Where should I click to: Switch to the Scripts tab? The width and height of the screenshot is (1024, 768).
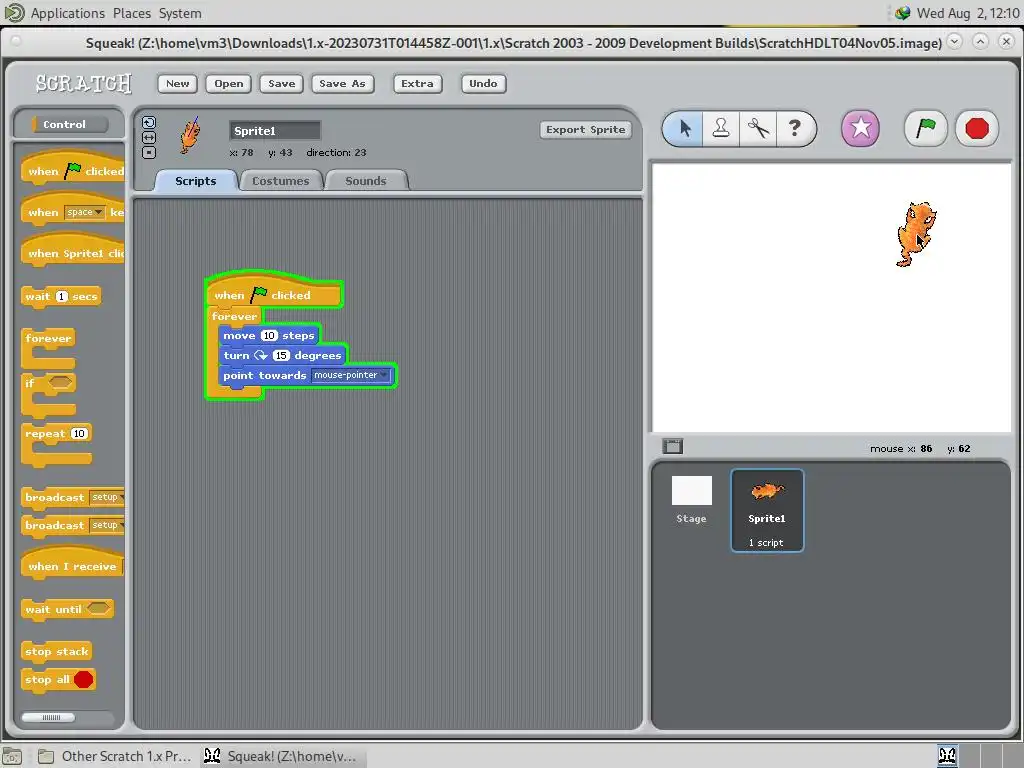[x=195, y=181]
